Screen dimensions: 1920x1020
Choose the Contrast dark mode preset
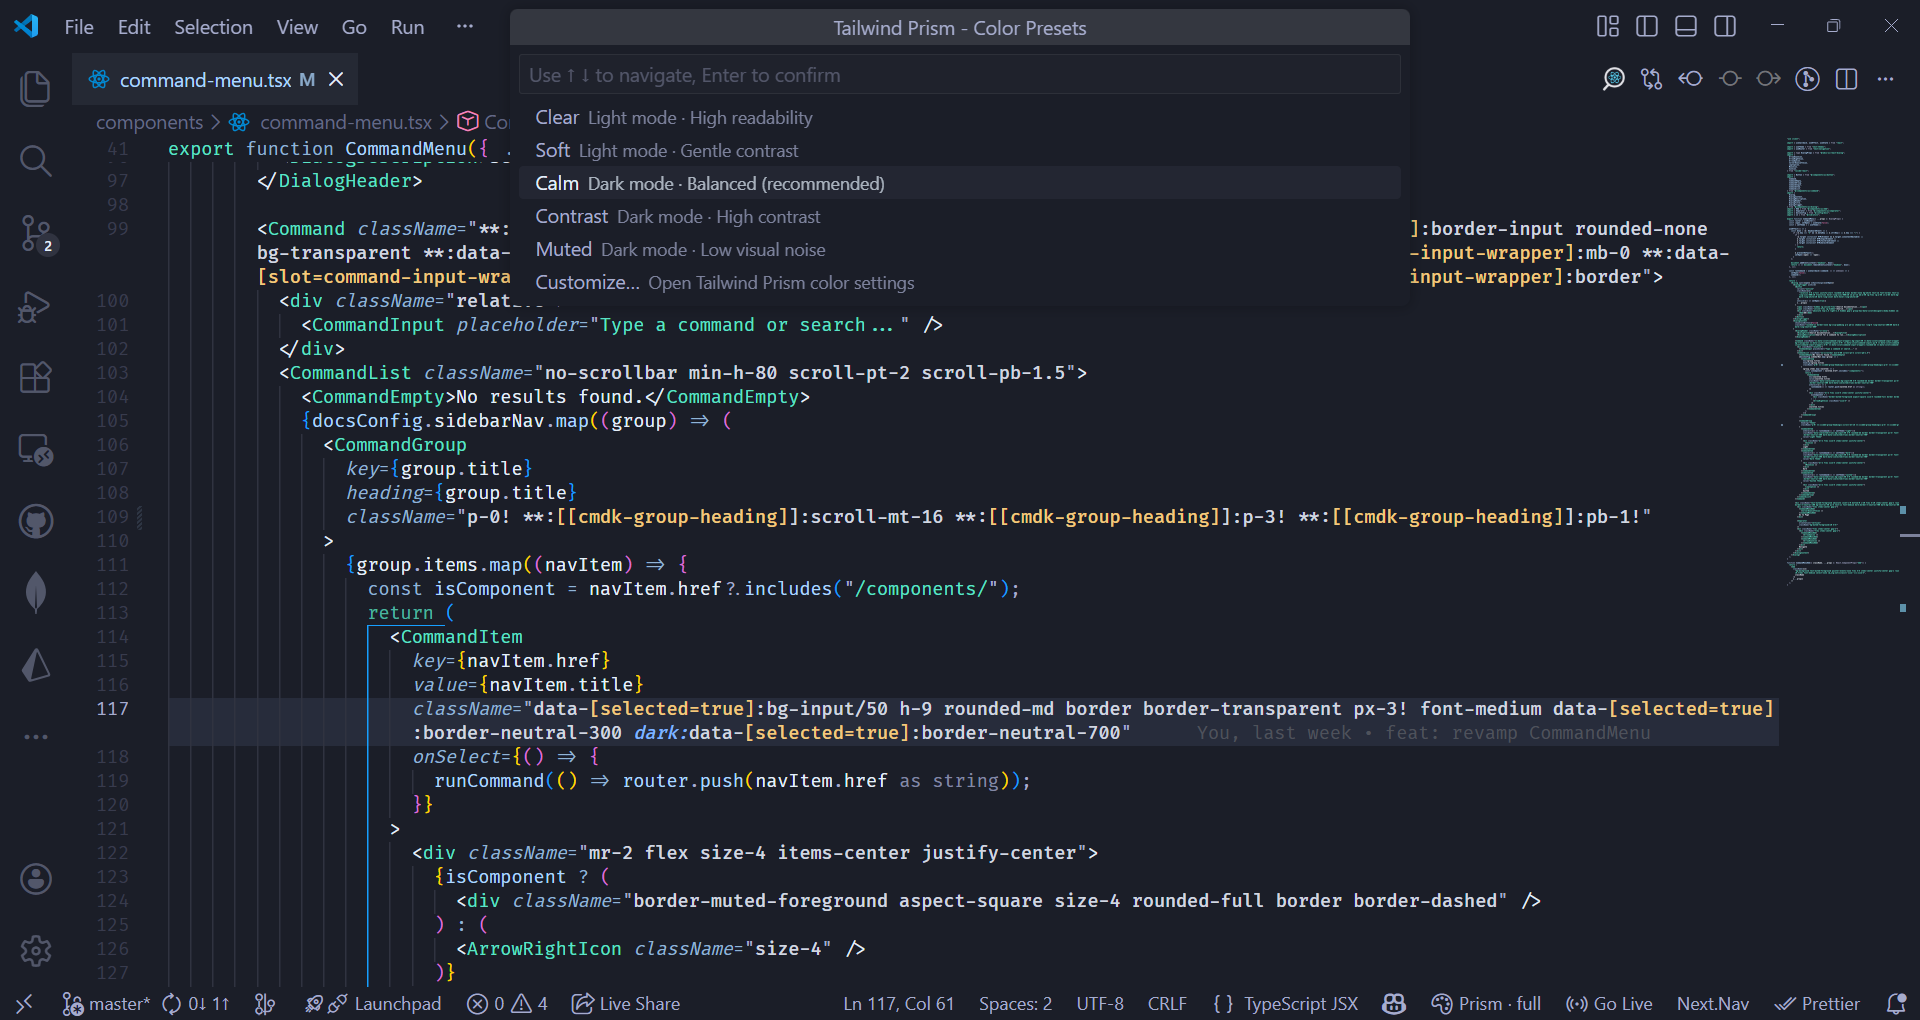click(x=960, y=216)
